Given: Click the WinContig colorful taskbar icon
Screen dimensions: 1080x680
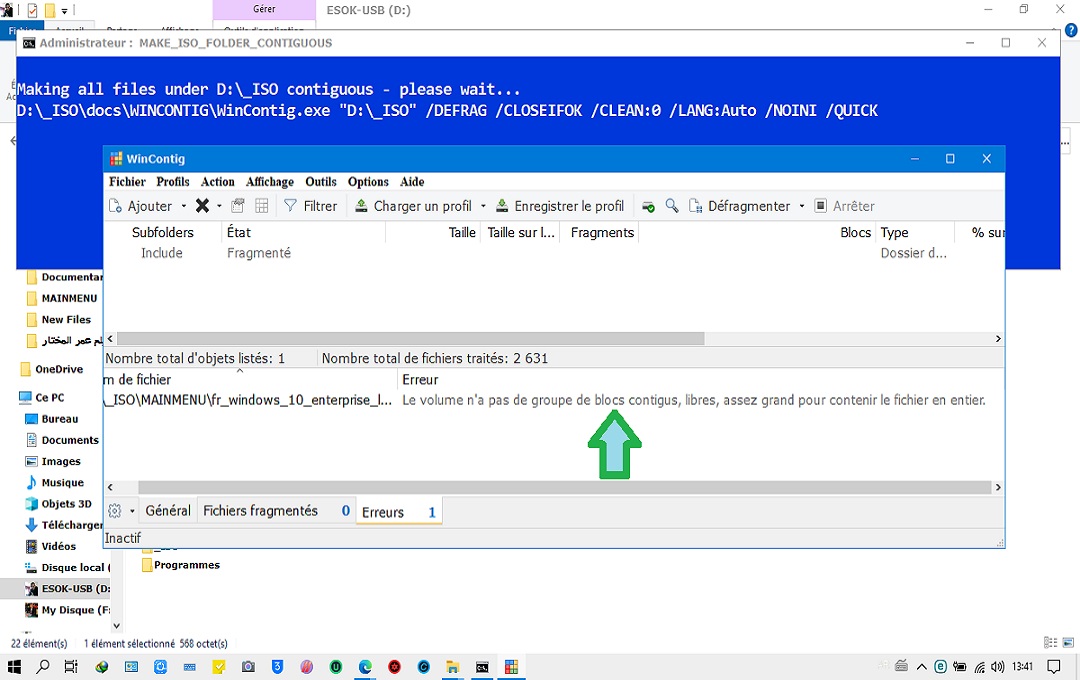Looking at the screenshot, I should pyautogui.click(x=511, y=667).
